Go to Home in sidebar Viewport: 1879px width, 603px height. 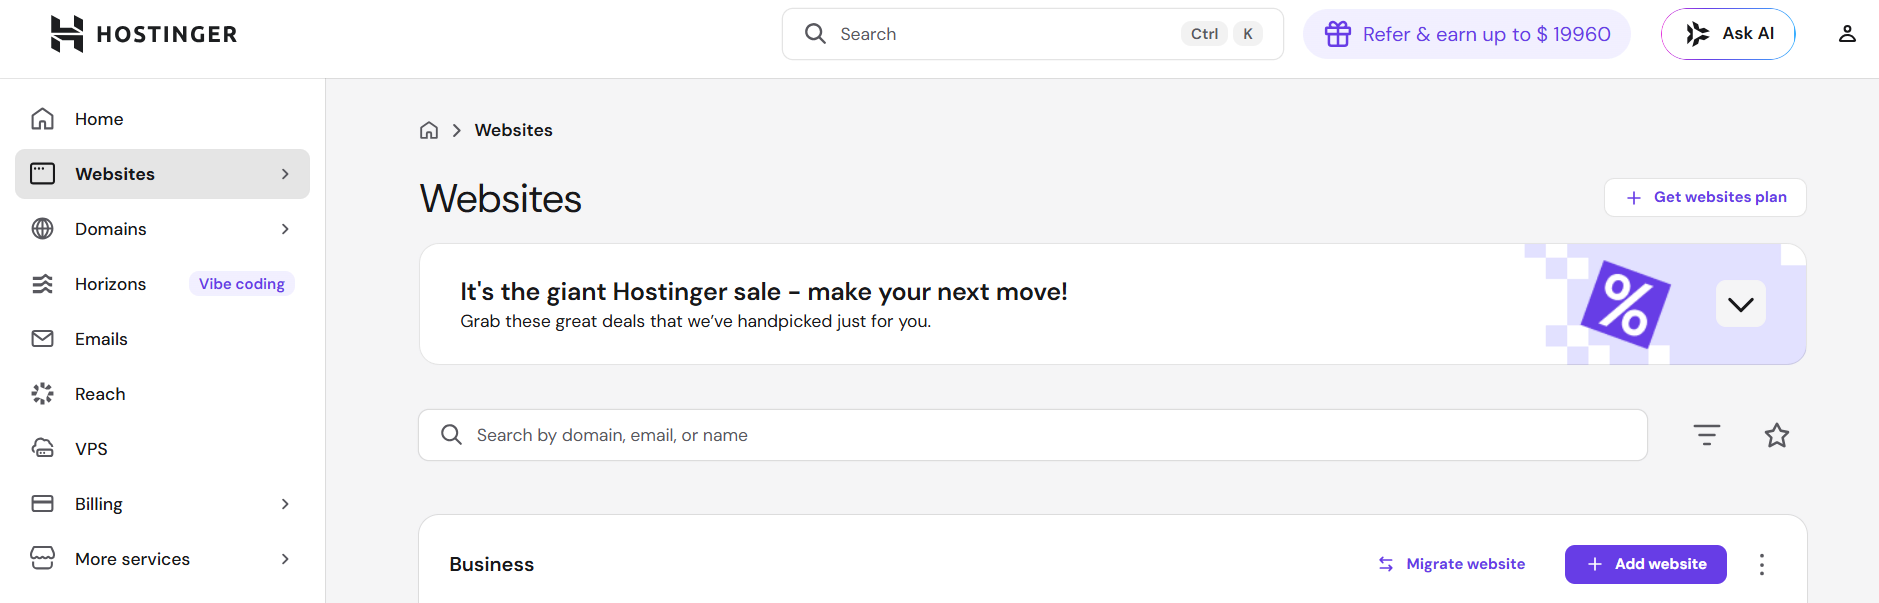[99, 119]
